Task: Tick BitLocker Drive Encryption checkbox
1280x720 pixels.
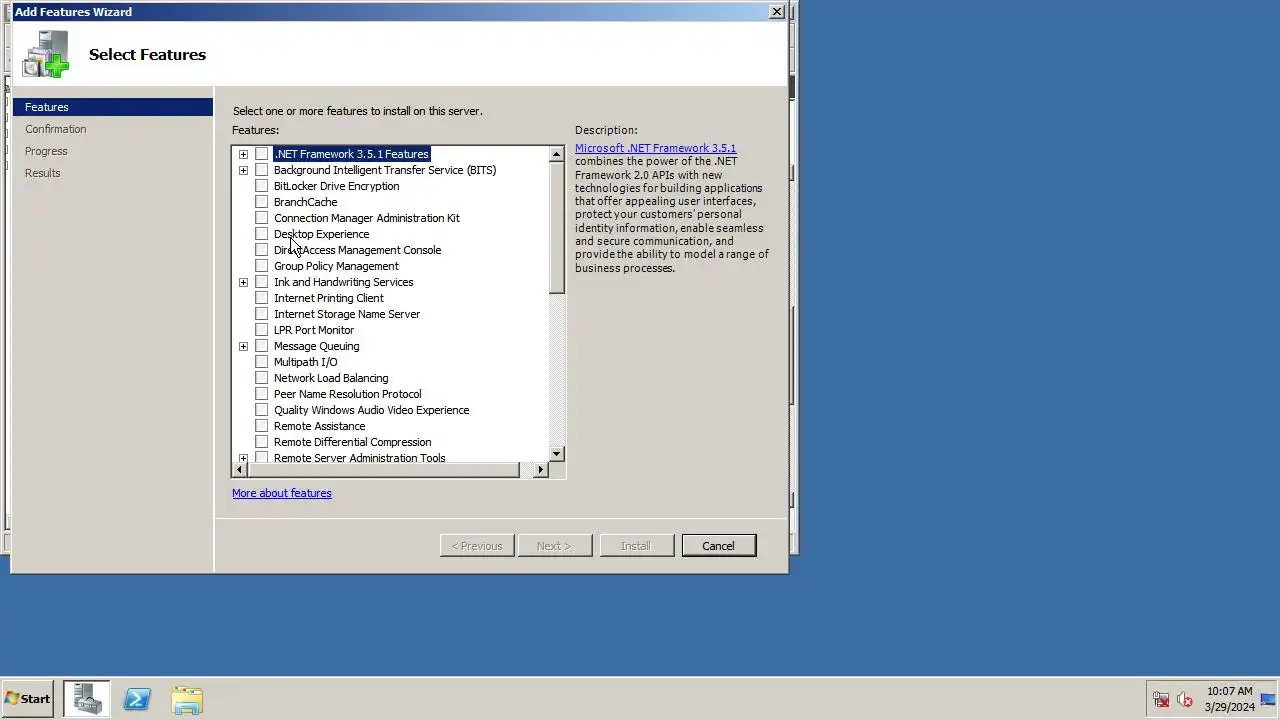Action: tap(262, 186)
